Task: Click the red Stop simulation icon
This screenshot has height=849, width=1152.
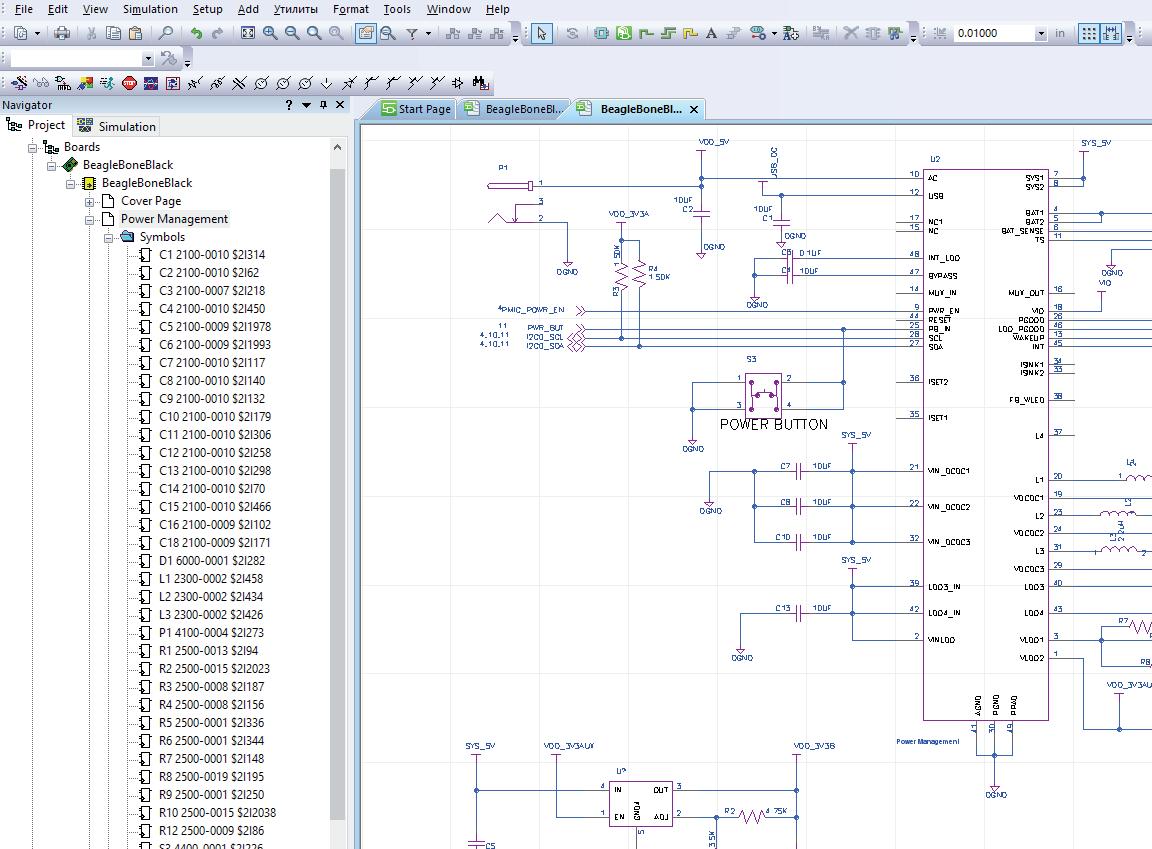Action: [x=129, y=83]
